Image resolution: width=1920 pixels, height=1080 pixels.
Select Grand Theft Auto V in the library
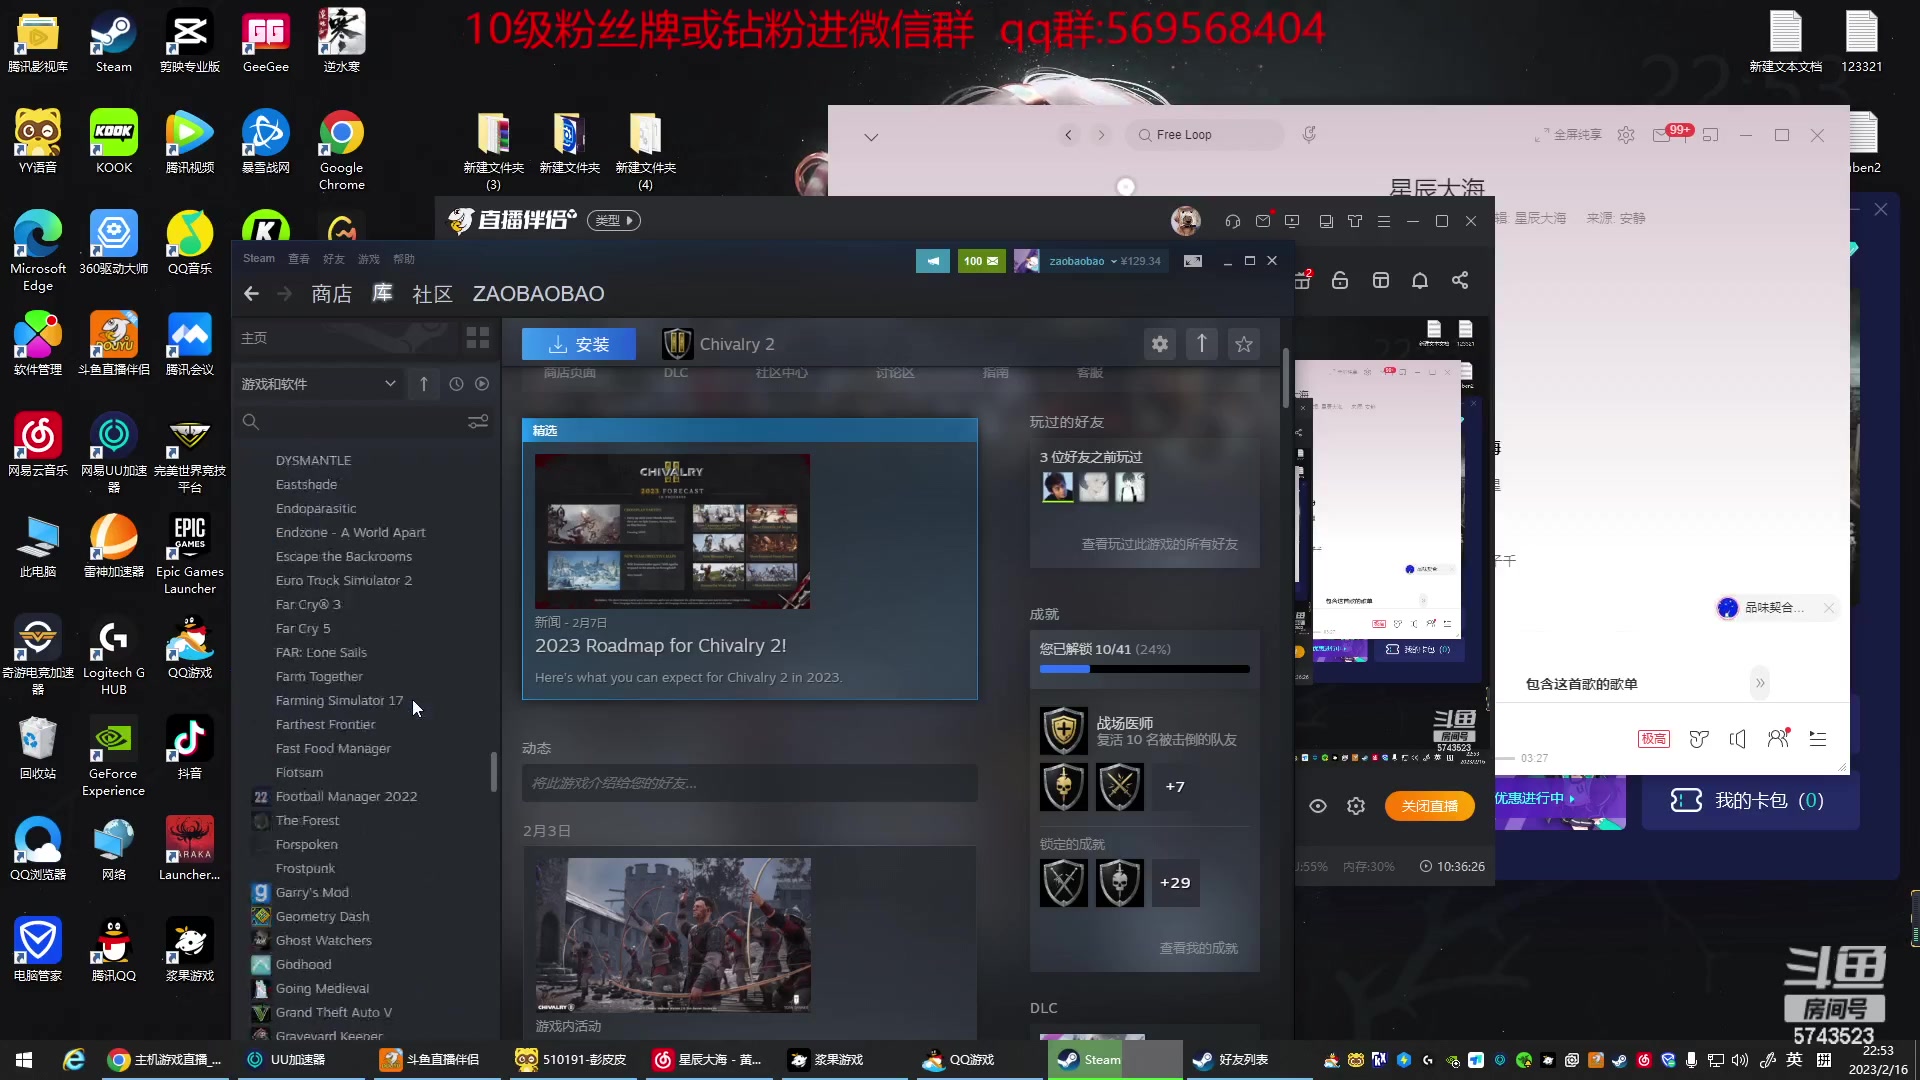333,1012
